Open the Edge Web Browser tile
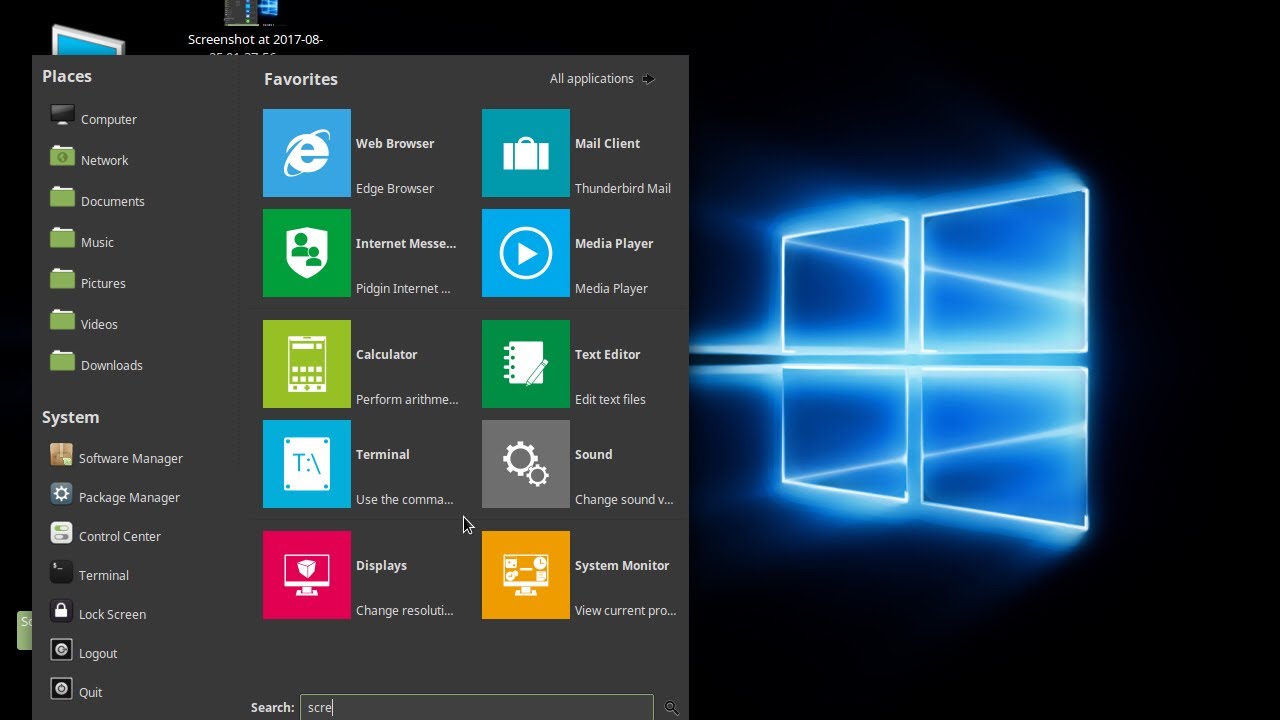The width and height of the screenshot is (1280, 720). (x=307, y=153)
